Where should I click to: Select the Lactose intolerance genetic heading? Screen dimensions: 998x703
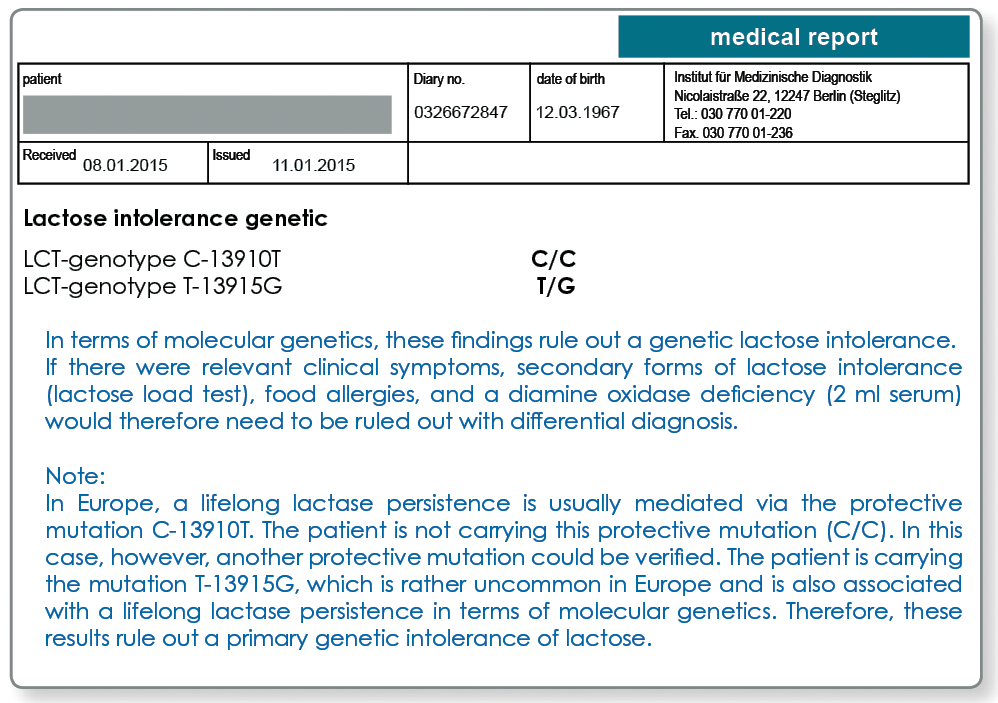tap(176, 218)
